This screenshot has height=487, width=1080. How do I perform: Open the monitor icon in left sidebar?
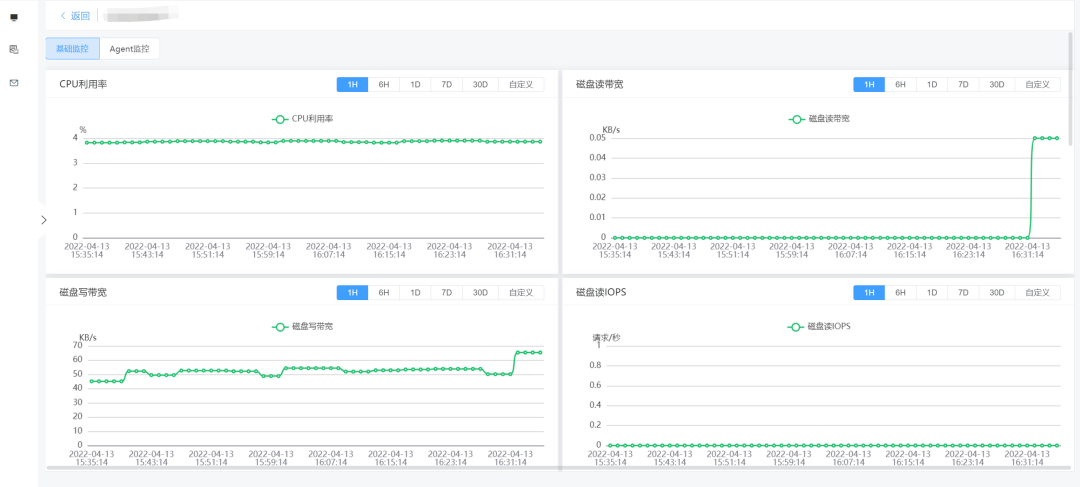click(14, 17)
